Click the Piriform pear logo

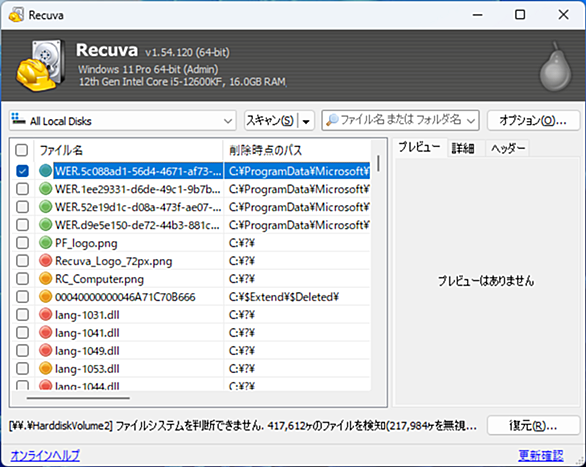tap(555, 67)
